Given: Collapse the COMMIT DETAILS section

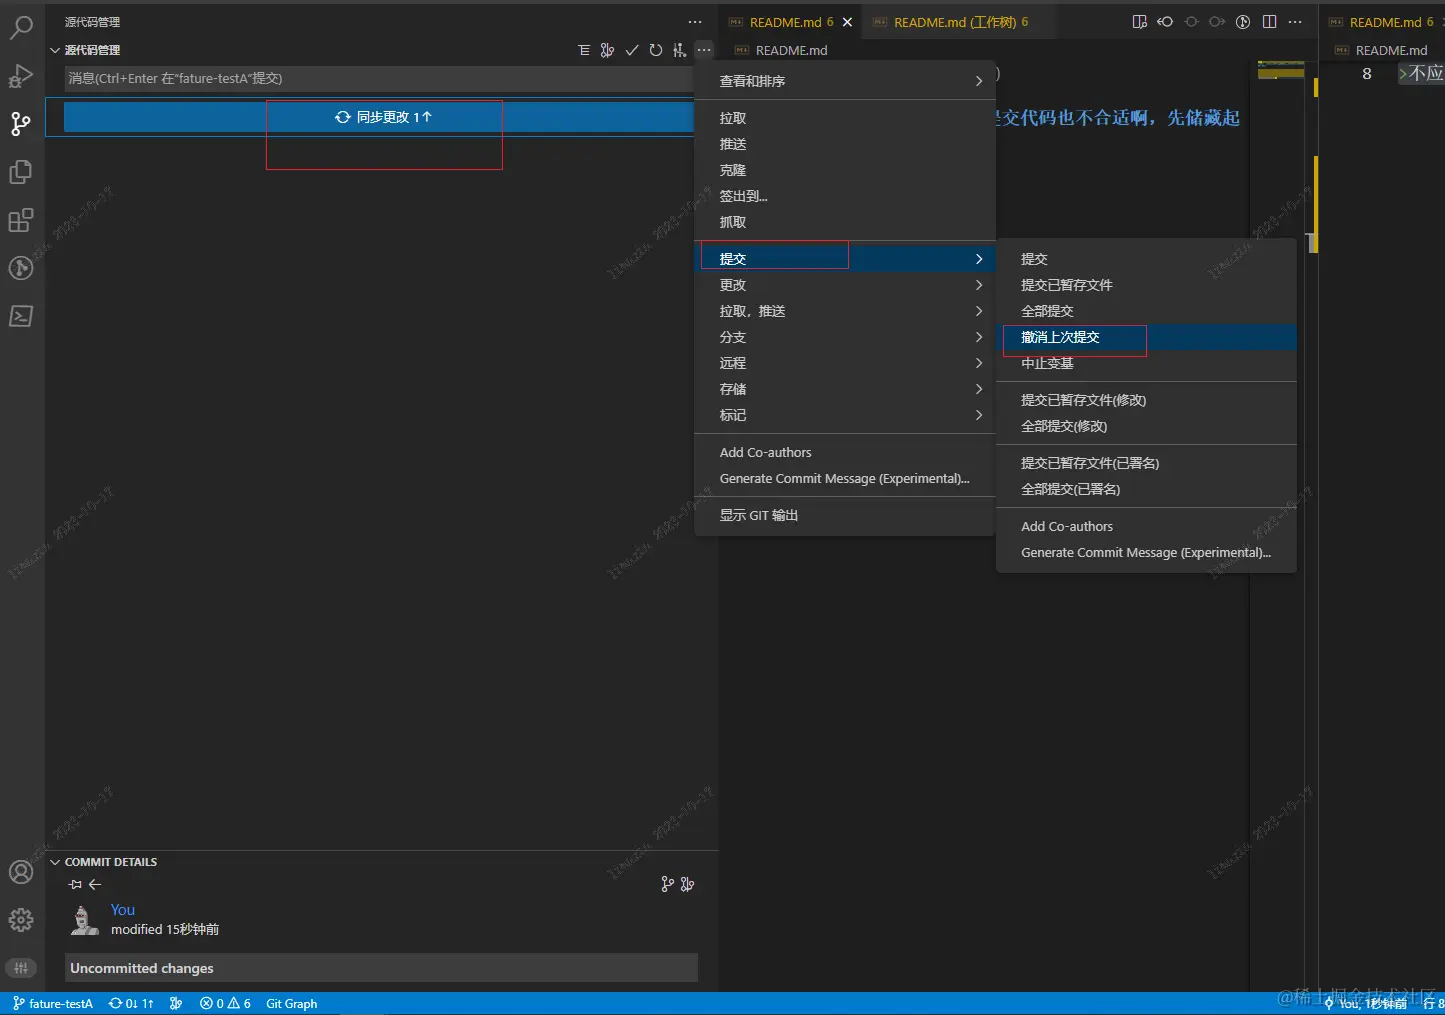Looking at the screenshot, I should coord(110,861).
